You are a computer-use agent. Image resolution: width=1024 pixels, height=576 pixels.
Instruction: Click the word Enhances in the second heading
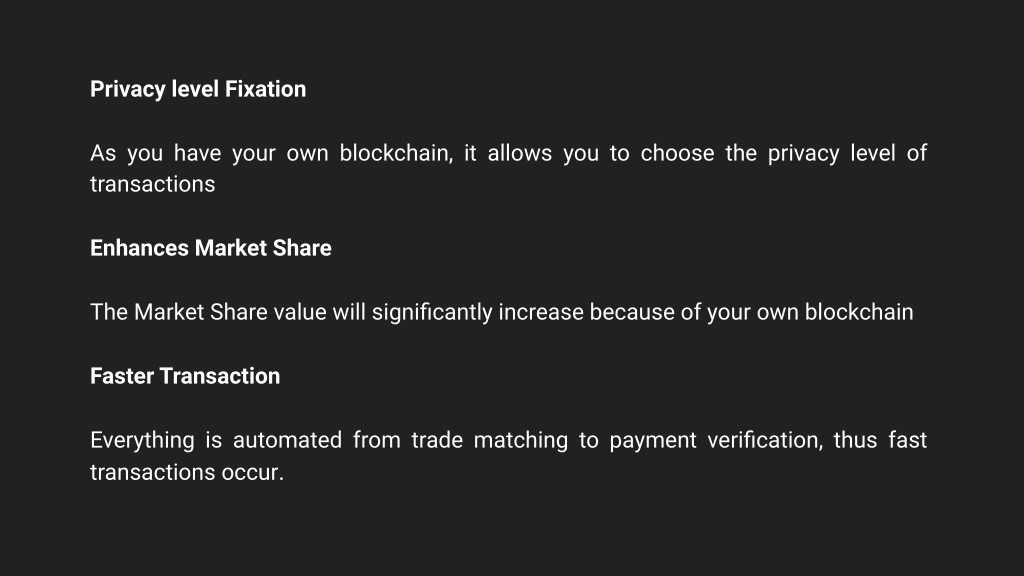click(139, 248)
